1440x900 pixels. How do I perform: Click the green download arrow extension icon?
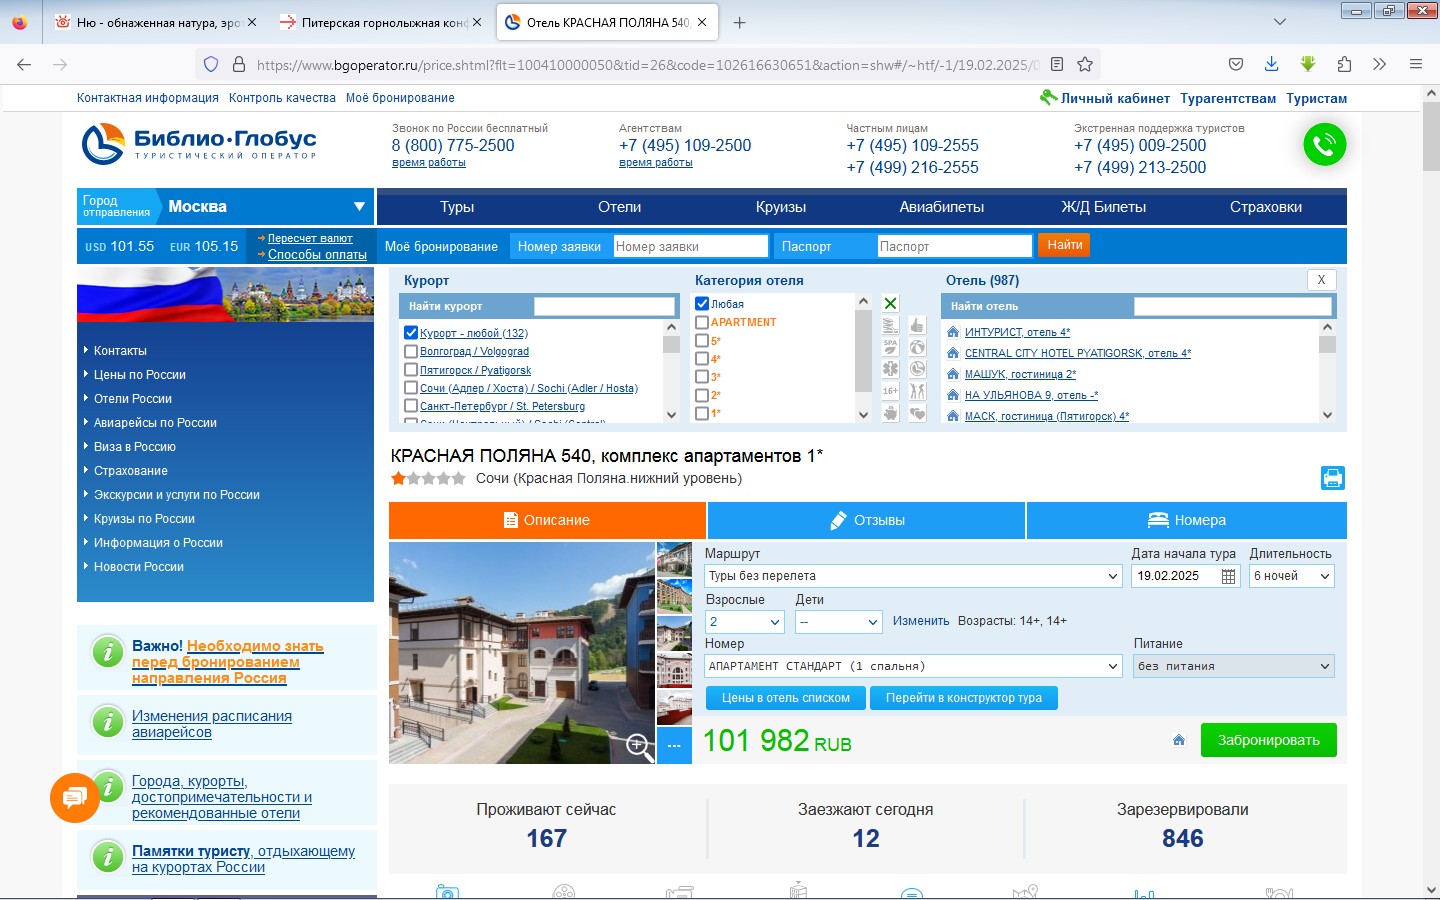click(1308, 64)
